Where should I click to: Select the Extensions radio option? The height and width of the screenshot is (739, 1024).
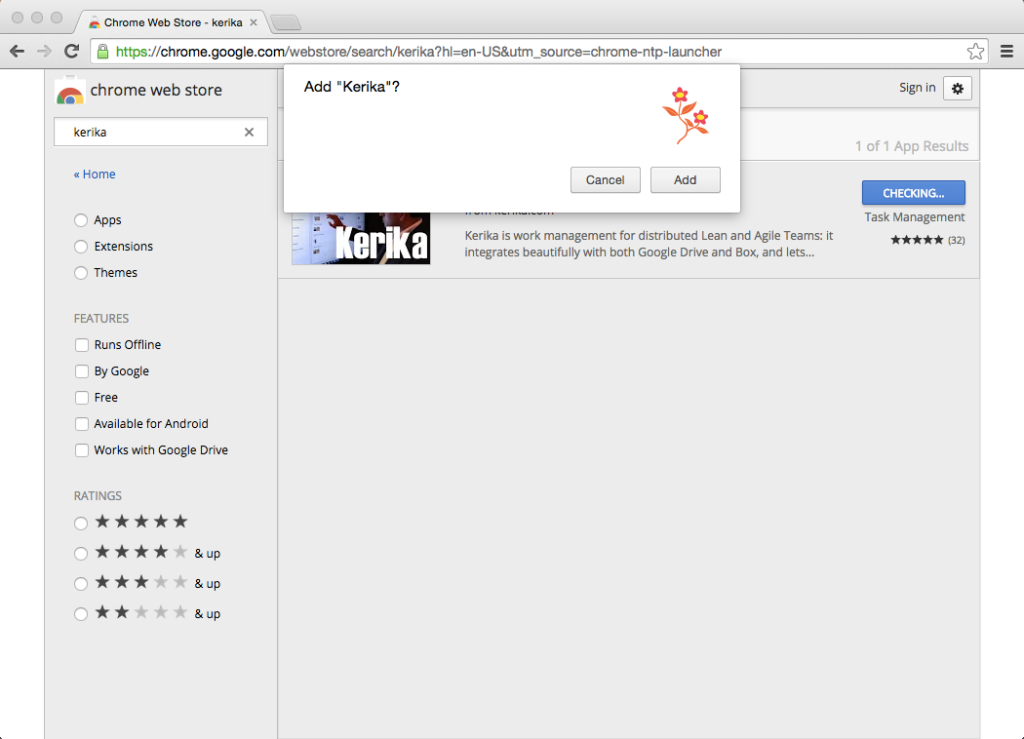81,246
